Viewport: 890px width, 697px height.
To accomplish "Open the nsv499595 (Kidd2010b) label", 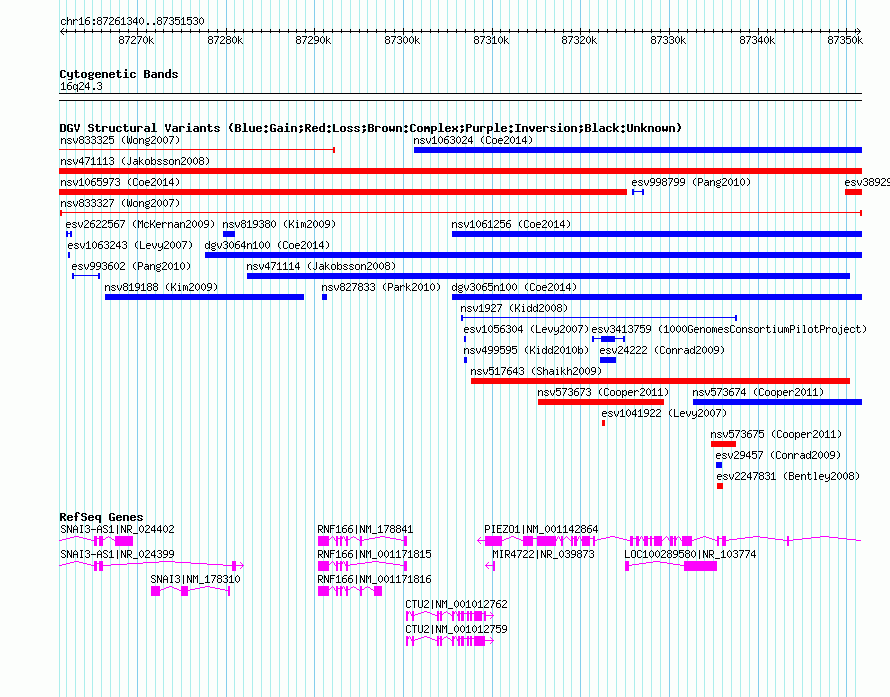I will [x=526, y=350].
